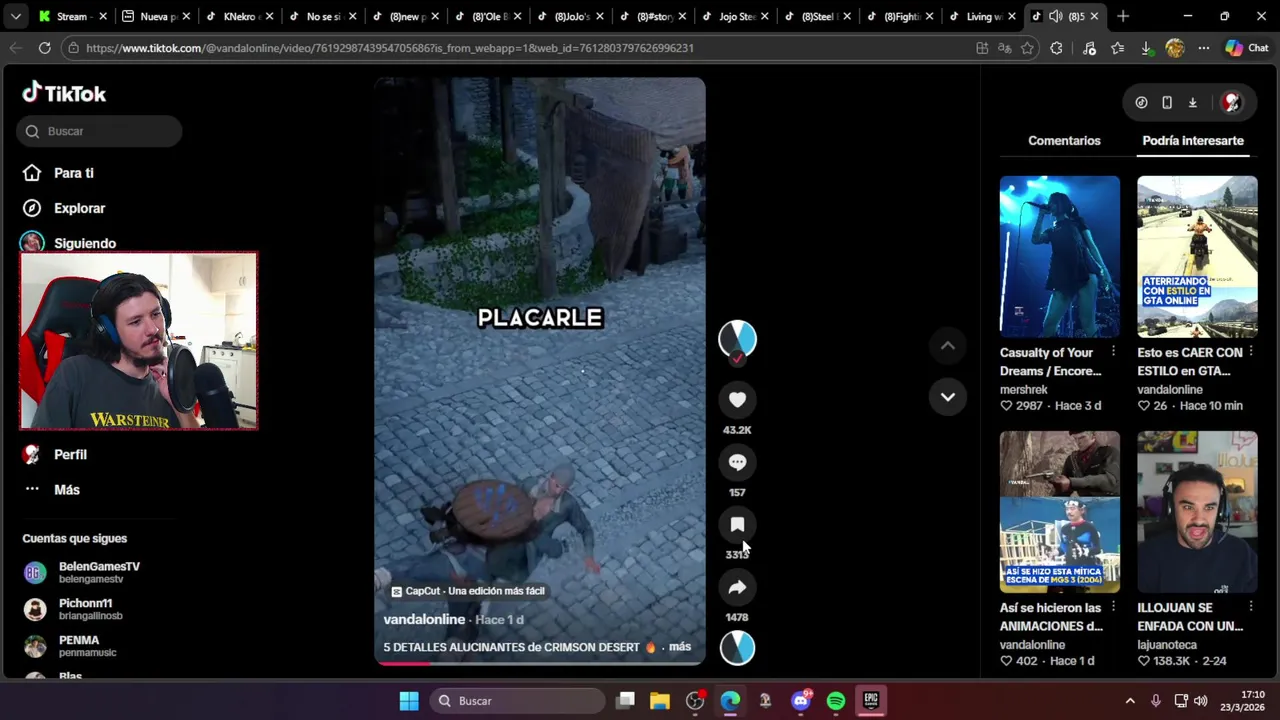Open 'ILLOJUAN SE ENFADA' video thumbnail

click(x=1197, y=512)
